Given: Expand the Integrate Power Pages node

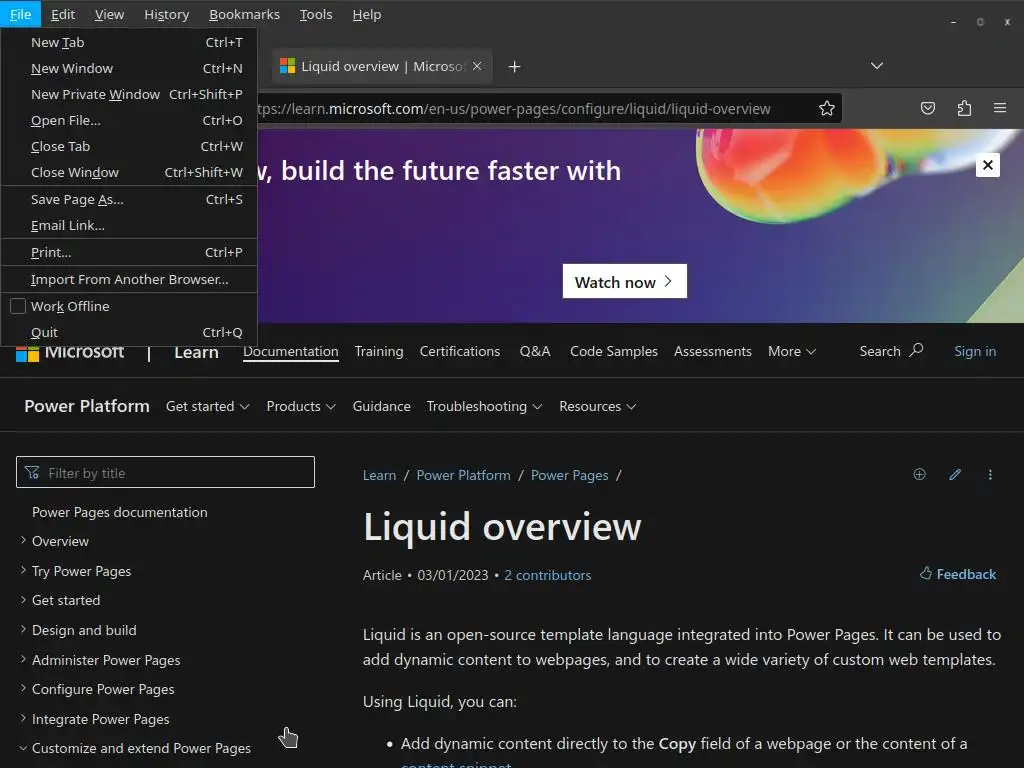Looking at the screenshot, I should (23, 718).
